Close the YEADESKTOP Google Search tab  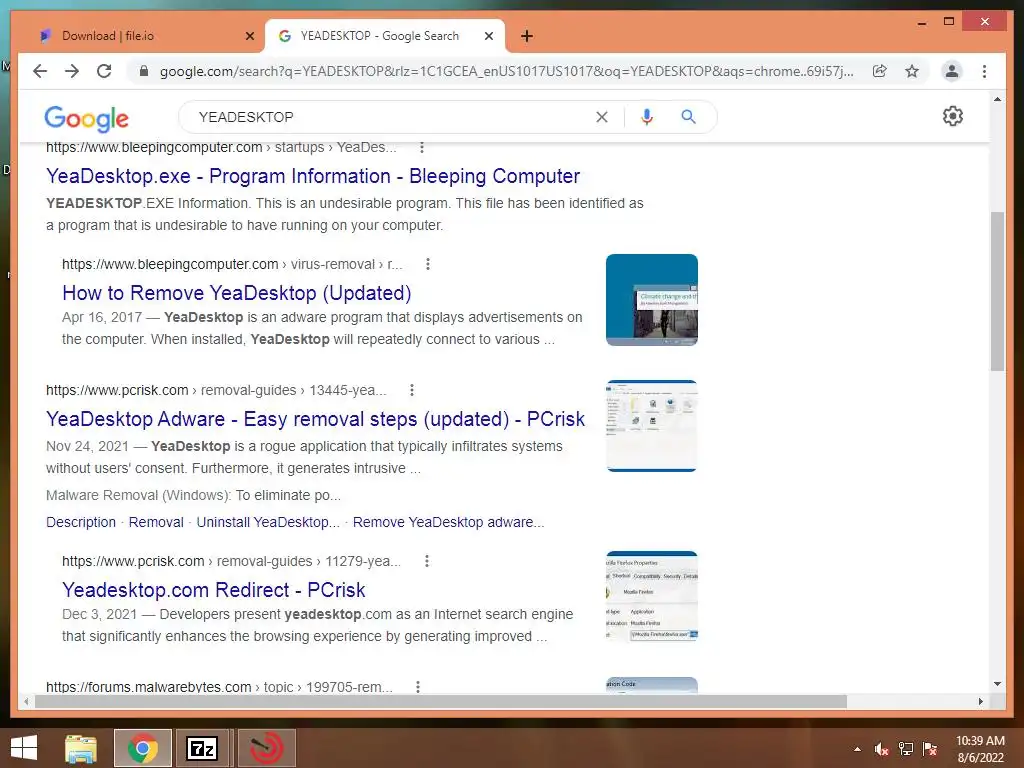point(488,36)
